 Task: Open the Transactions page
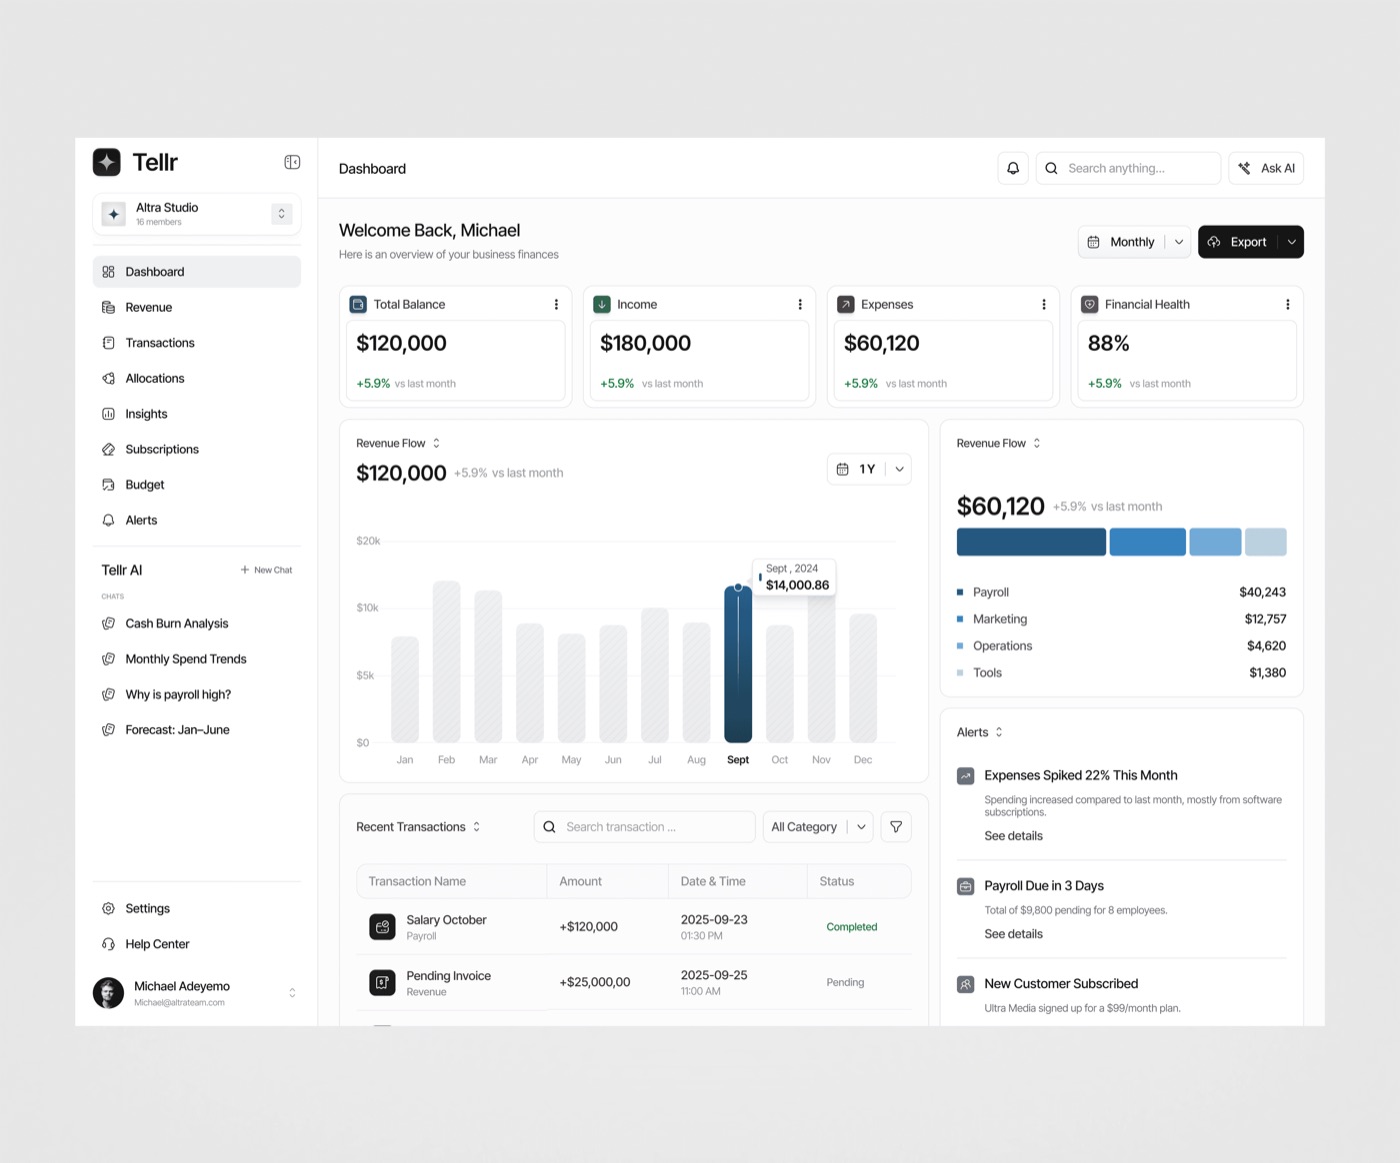(x=197, y=343)
